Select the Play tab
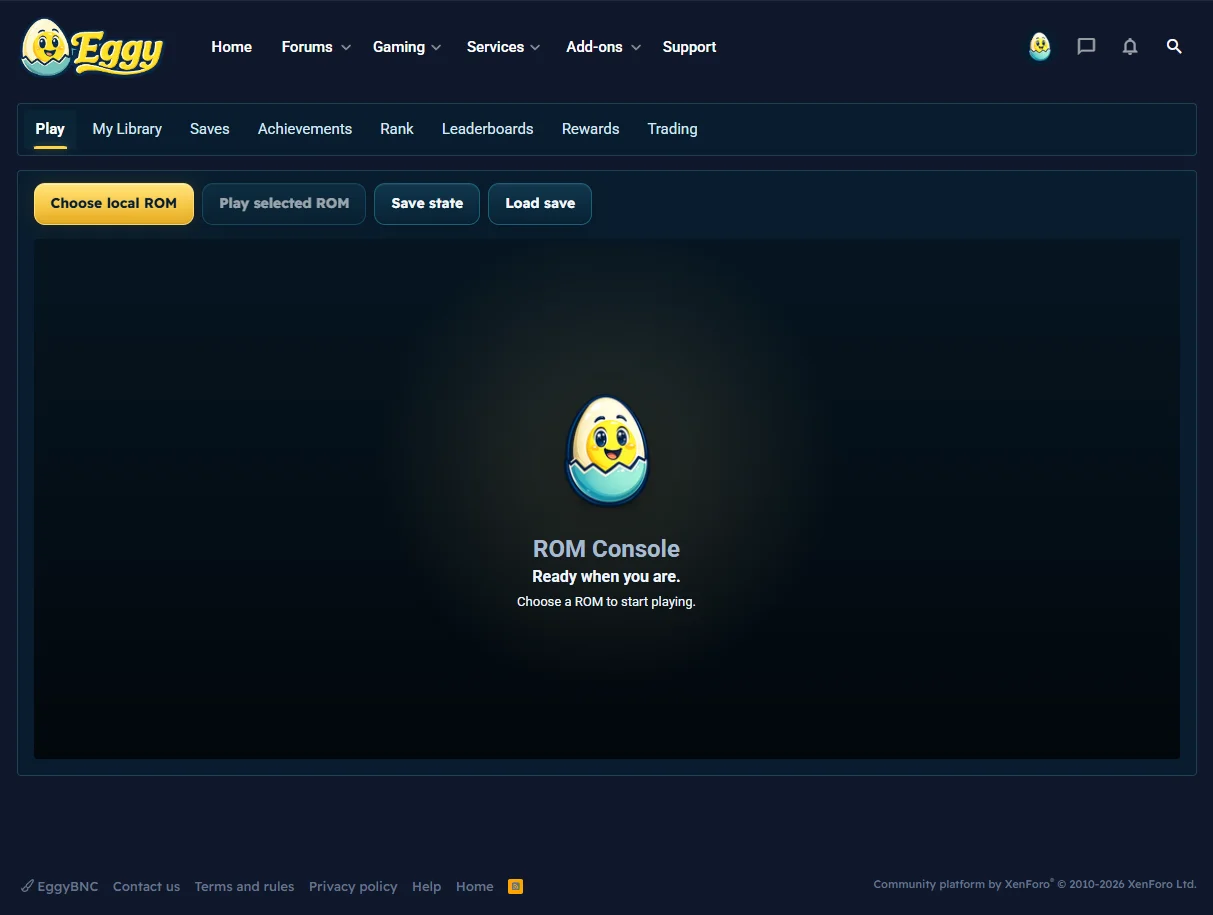This screenshot has height=915, width=1213. pos(50,129)
